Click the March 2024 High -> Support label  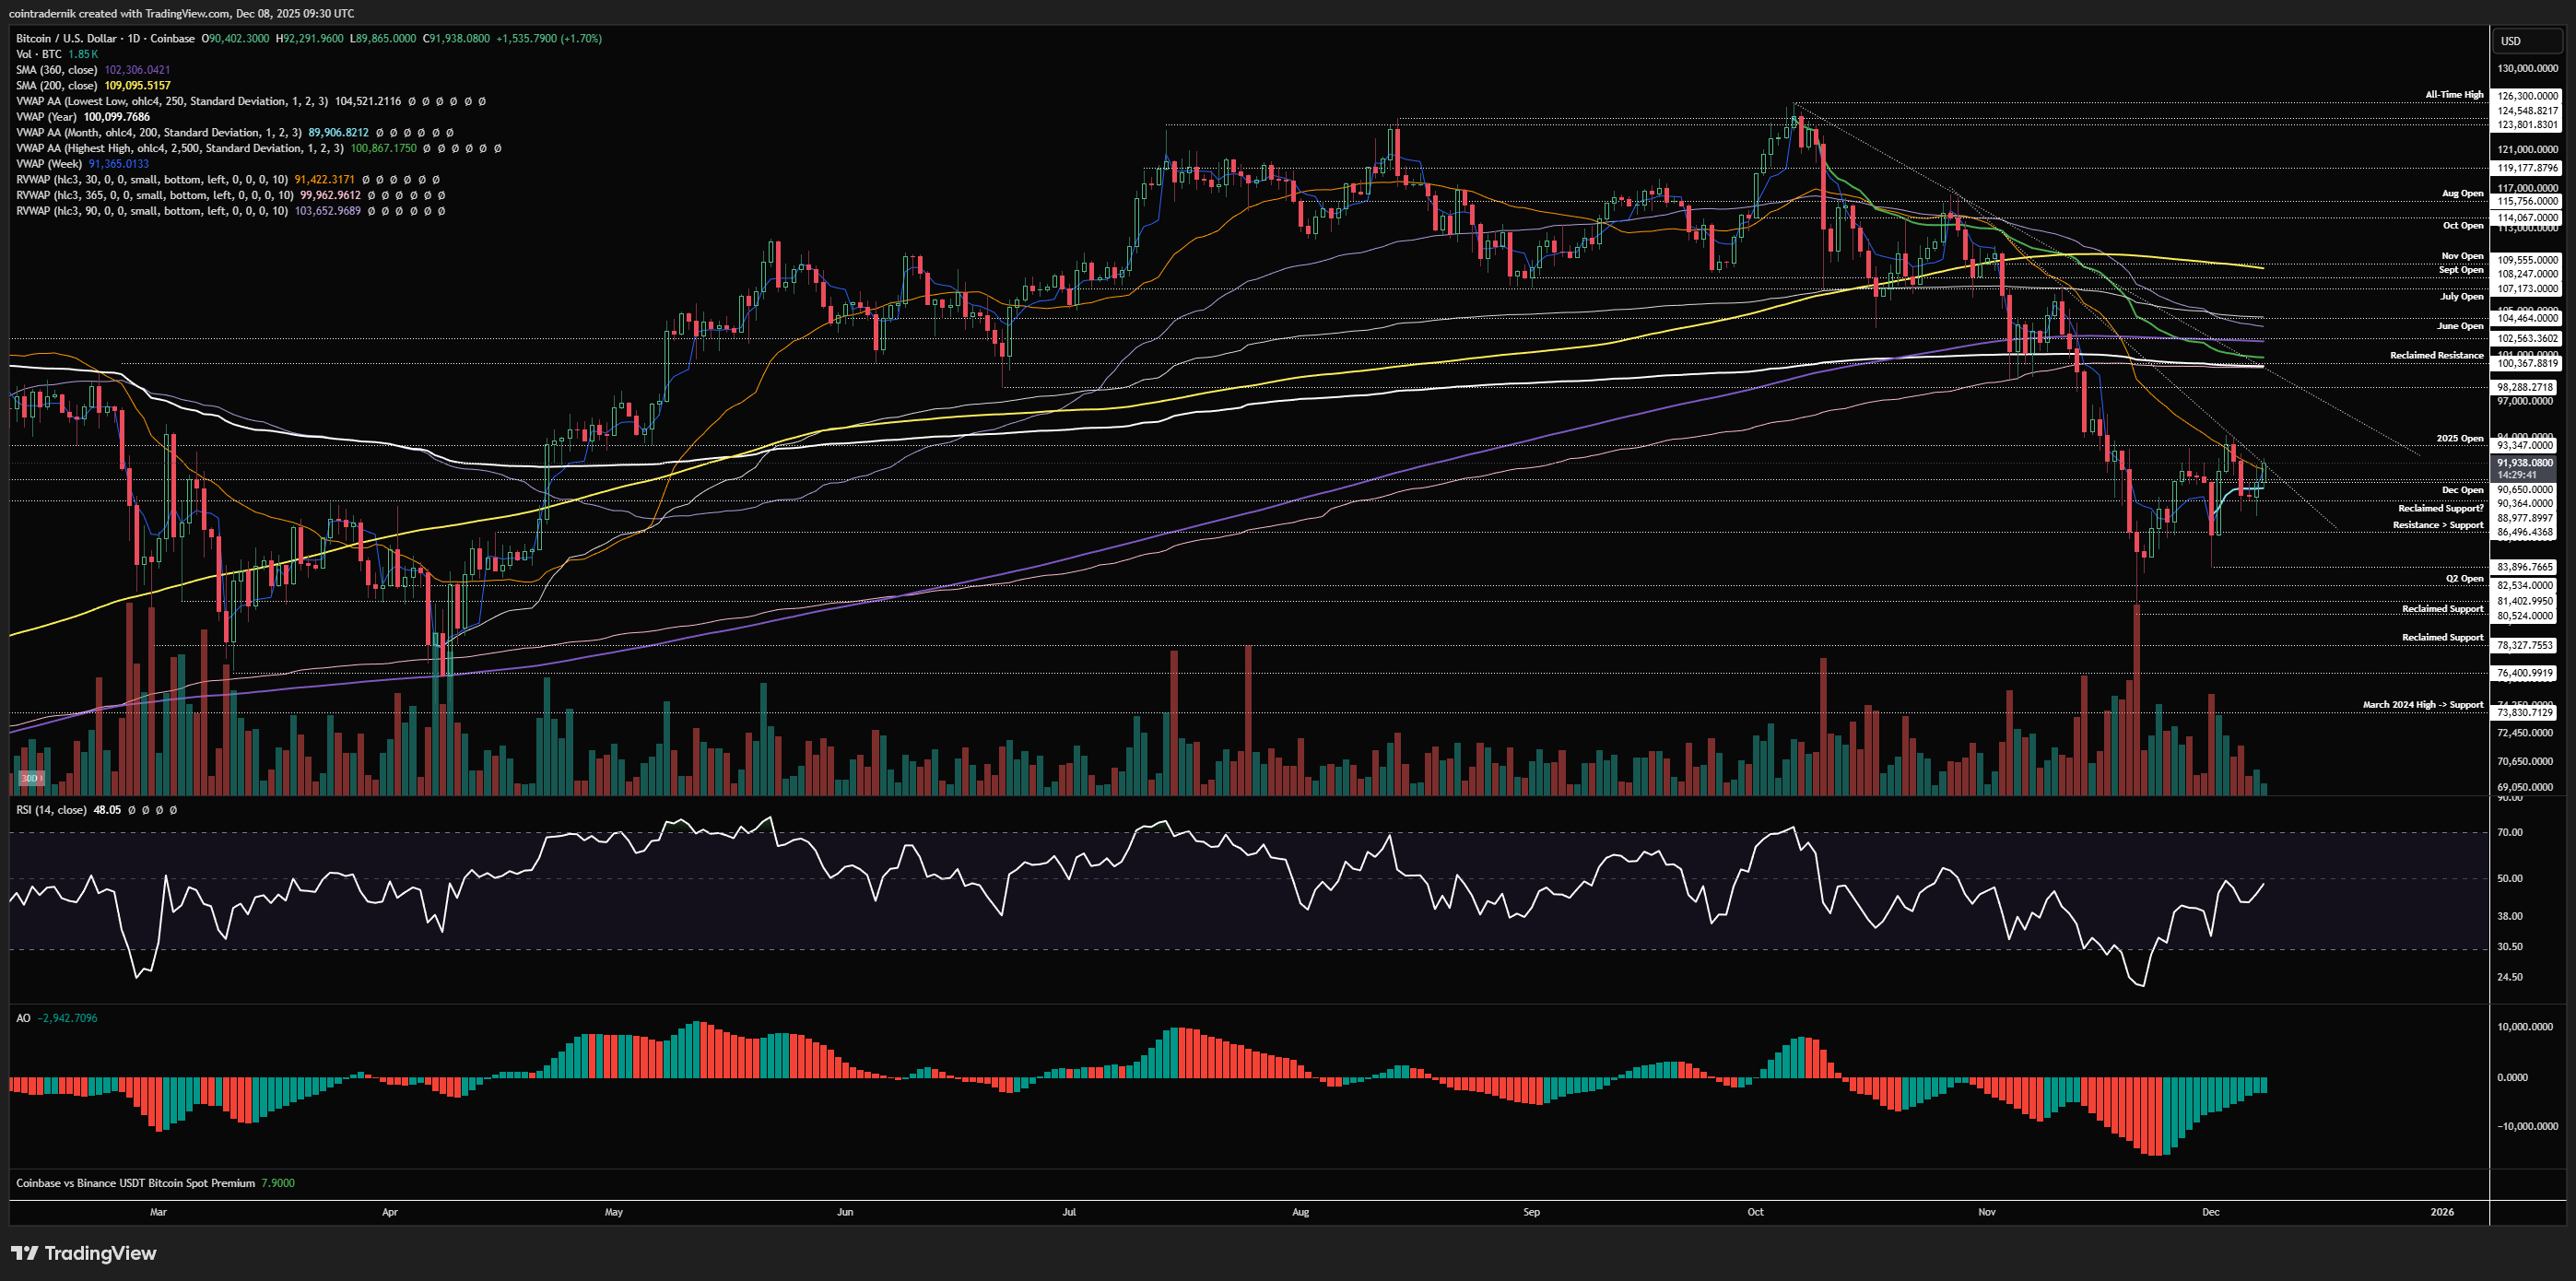(x=2422, y=704)
